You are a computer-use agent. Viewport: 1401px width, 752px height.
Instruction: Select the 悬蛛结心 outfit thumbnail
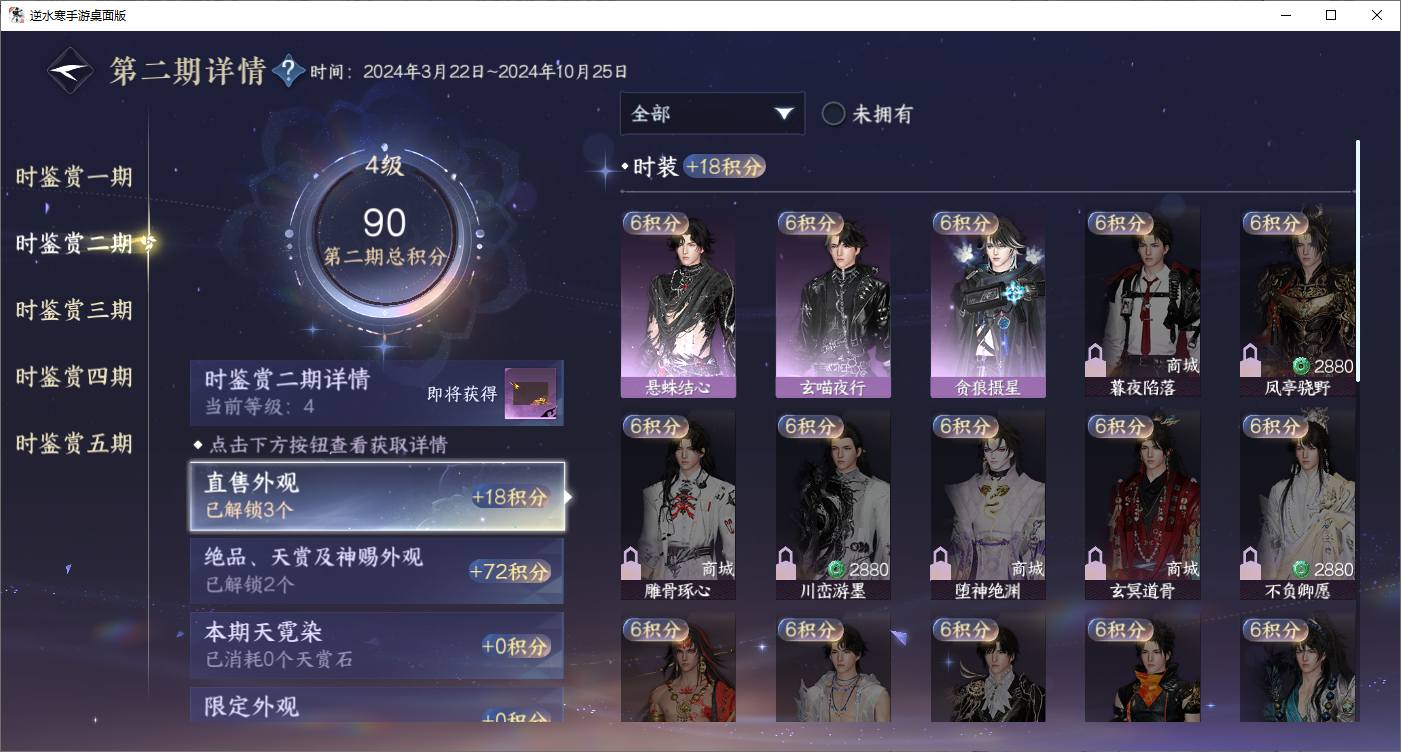678,302
